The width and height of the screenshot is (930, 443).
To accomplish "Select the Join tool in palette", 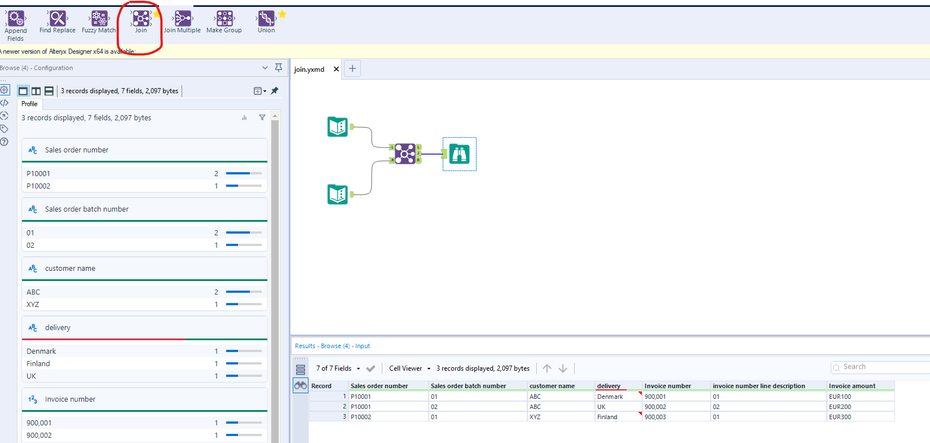I will 141,22.
